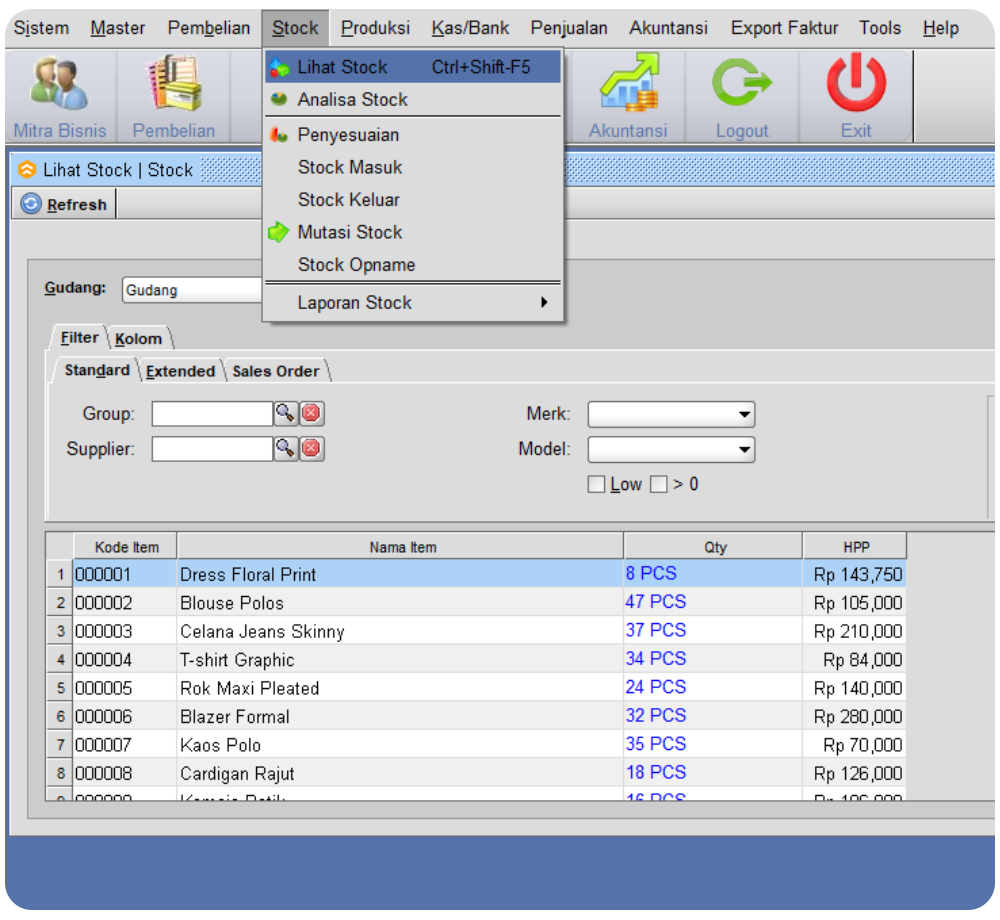Image resolution: width=1000 pixels, height=920 pixels.
Task: Close the open Stock menu
Action: (x=295, y=28)
